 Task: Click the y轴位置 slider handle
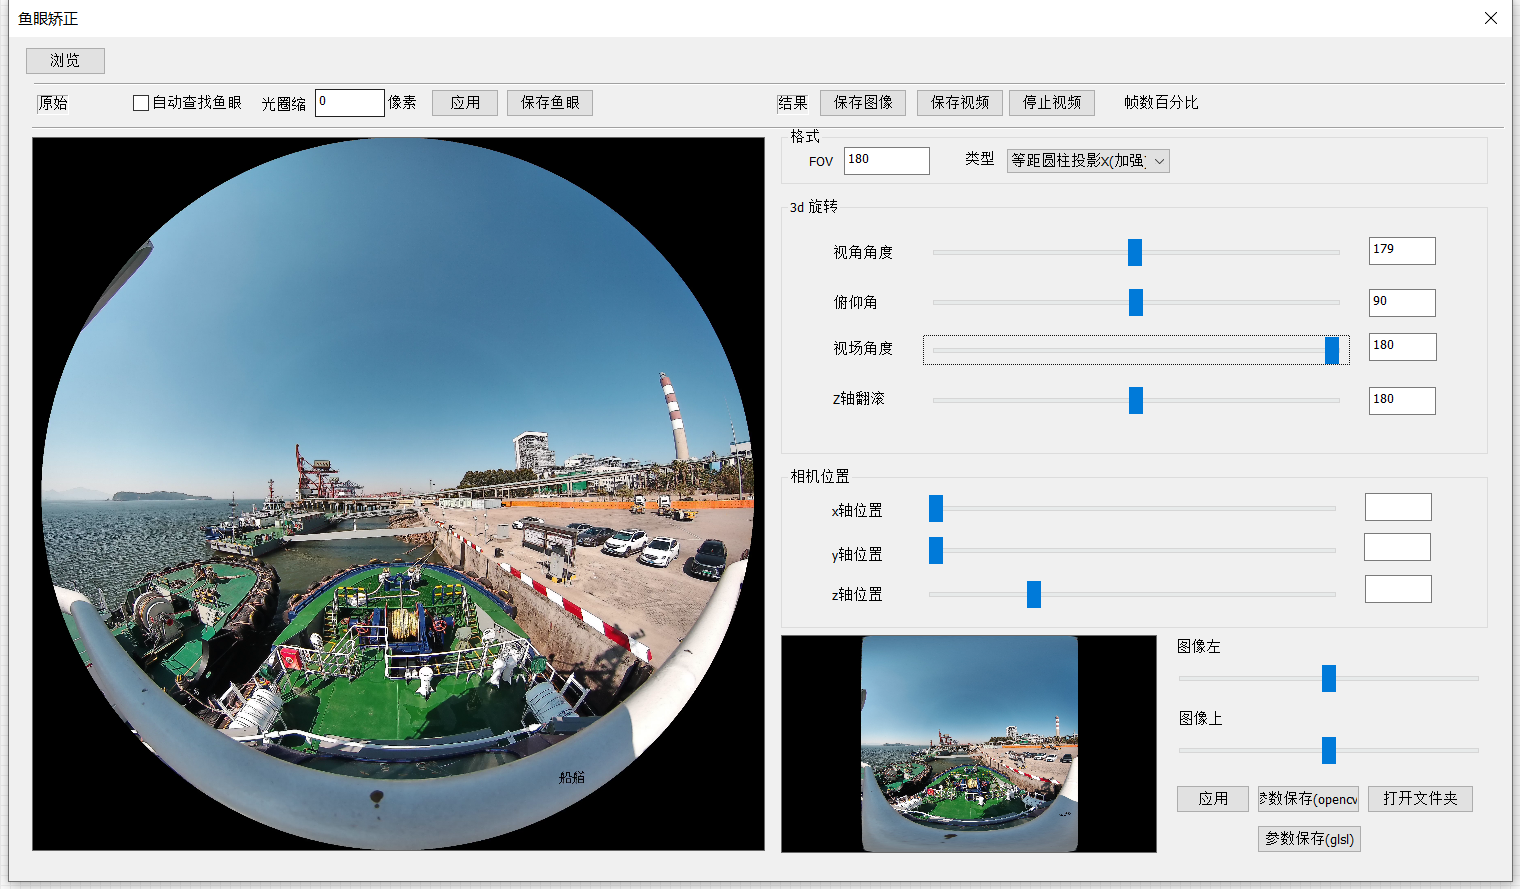(936, 550)
